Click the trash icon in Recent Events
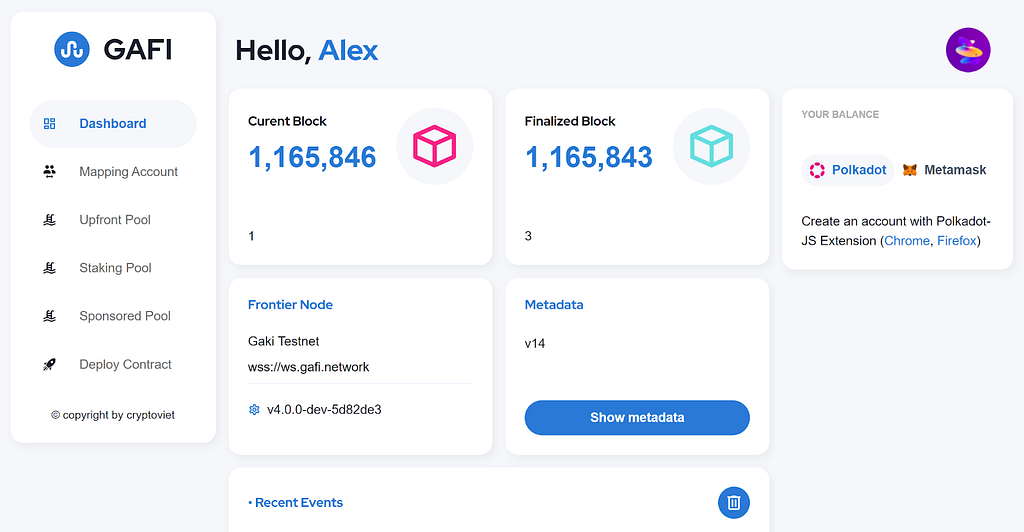1024x532 pixels. coord(733,502)
